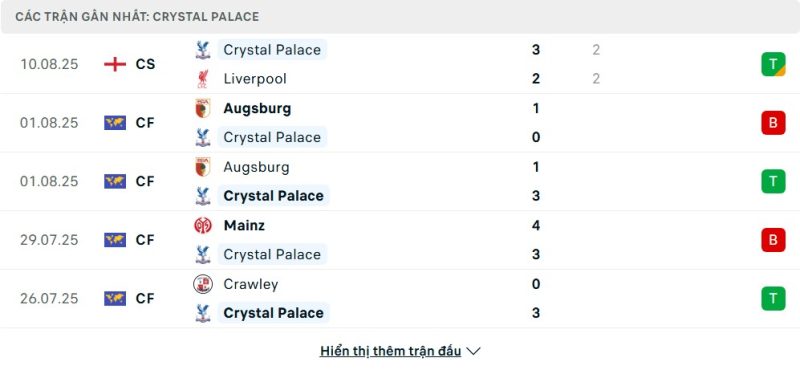Open the 26.07.25 match date row
This screenshot has height=374, width=800.
[x=400, y=298]
